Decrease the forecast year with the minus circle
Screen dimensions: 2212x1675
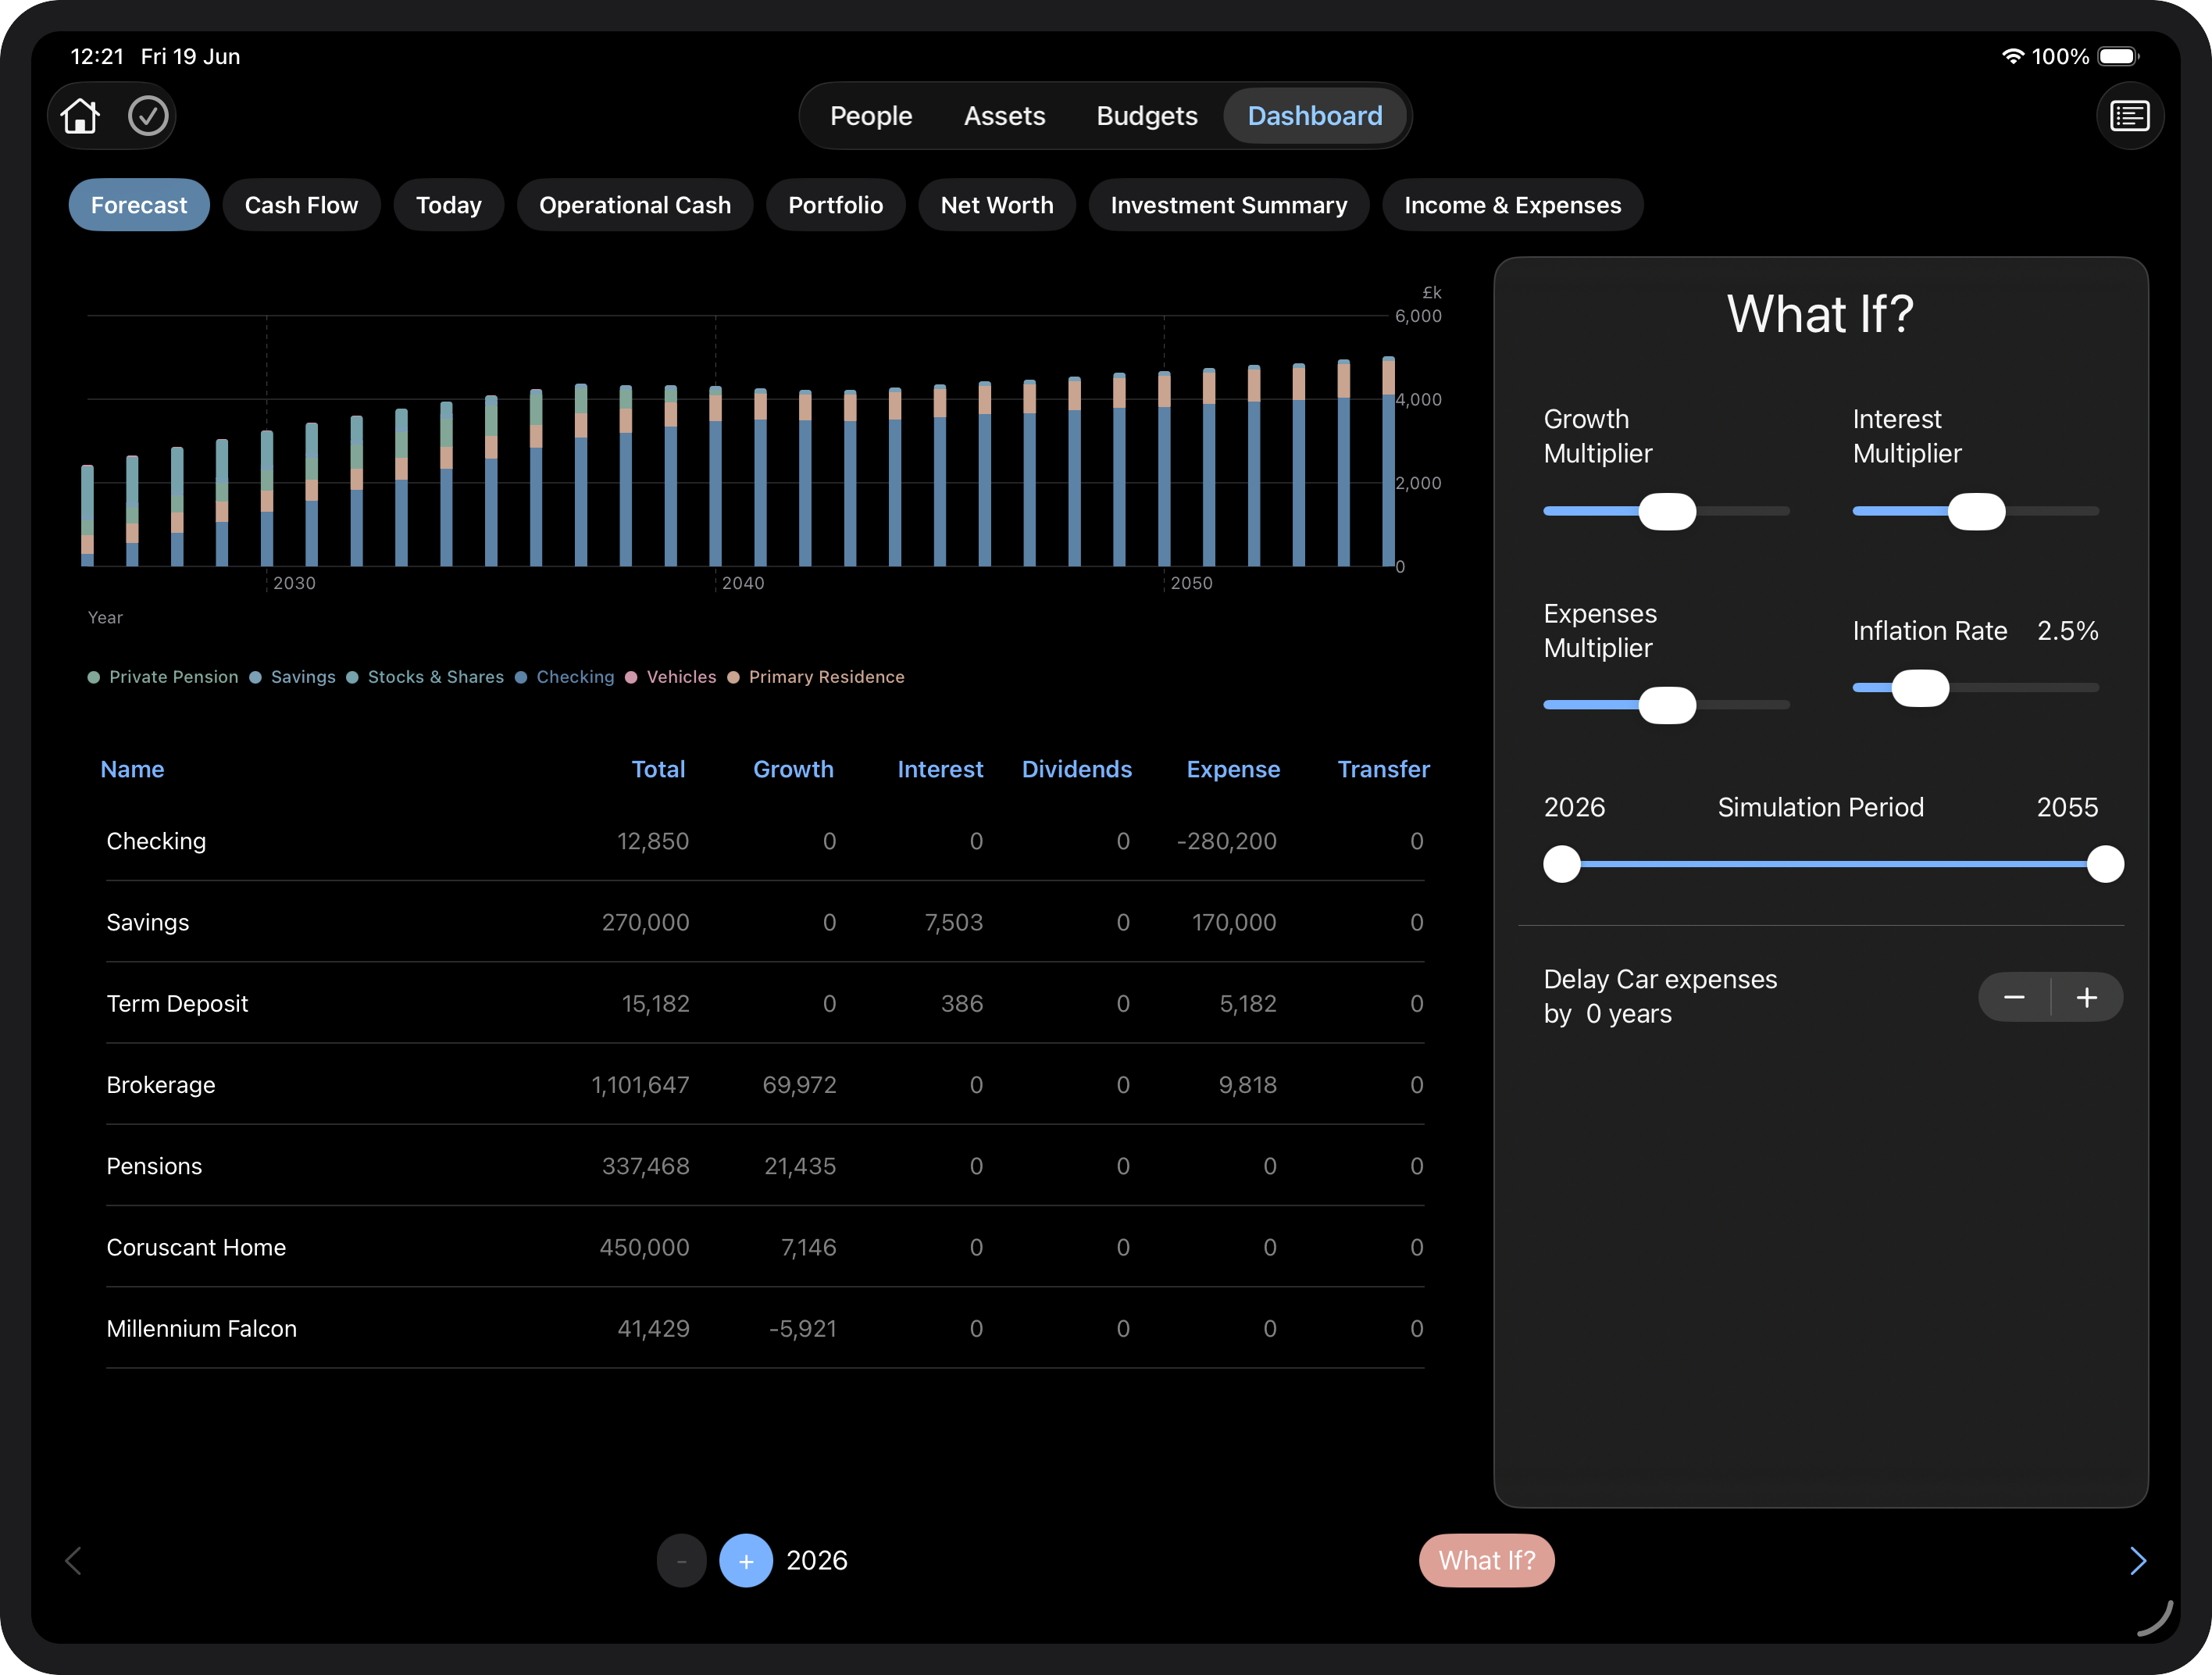tap(681, 1561)
